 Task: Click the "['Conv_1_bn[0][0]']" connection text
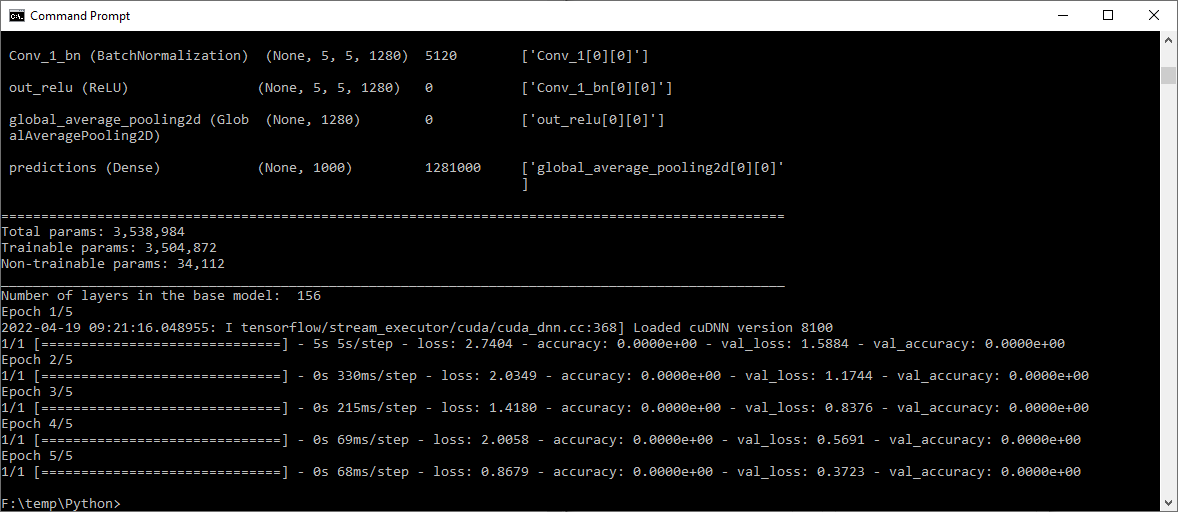pos(597,88)
